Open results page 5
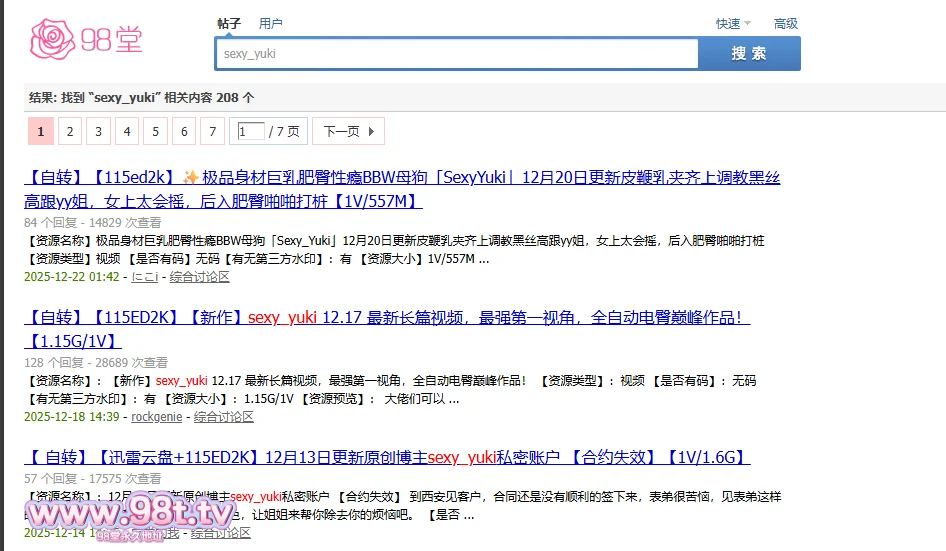This screenshot has width=946, height=551. pos(155,131)
